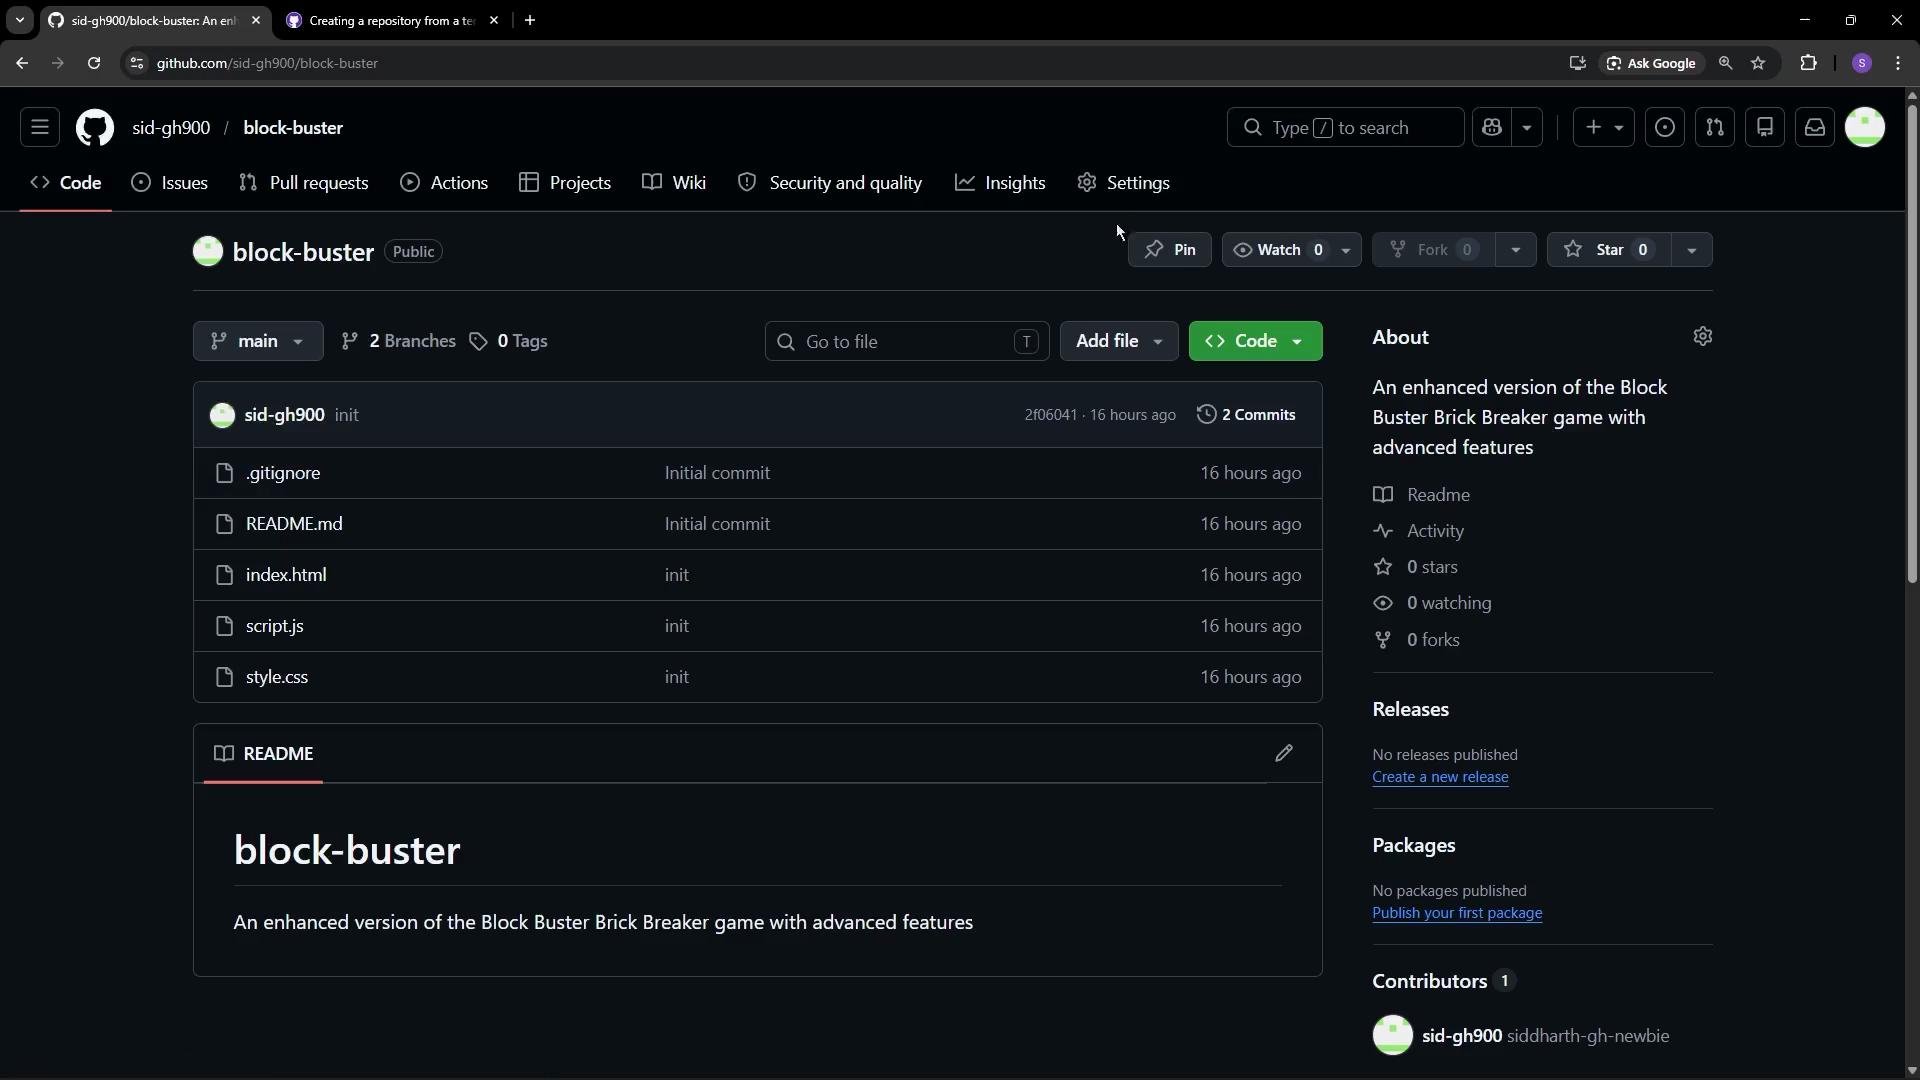
Task: Switch to the Issues tab
Action: tap(170, 183)
